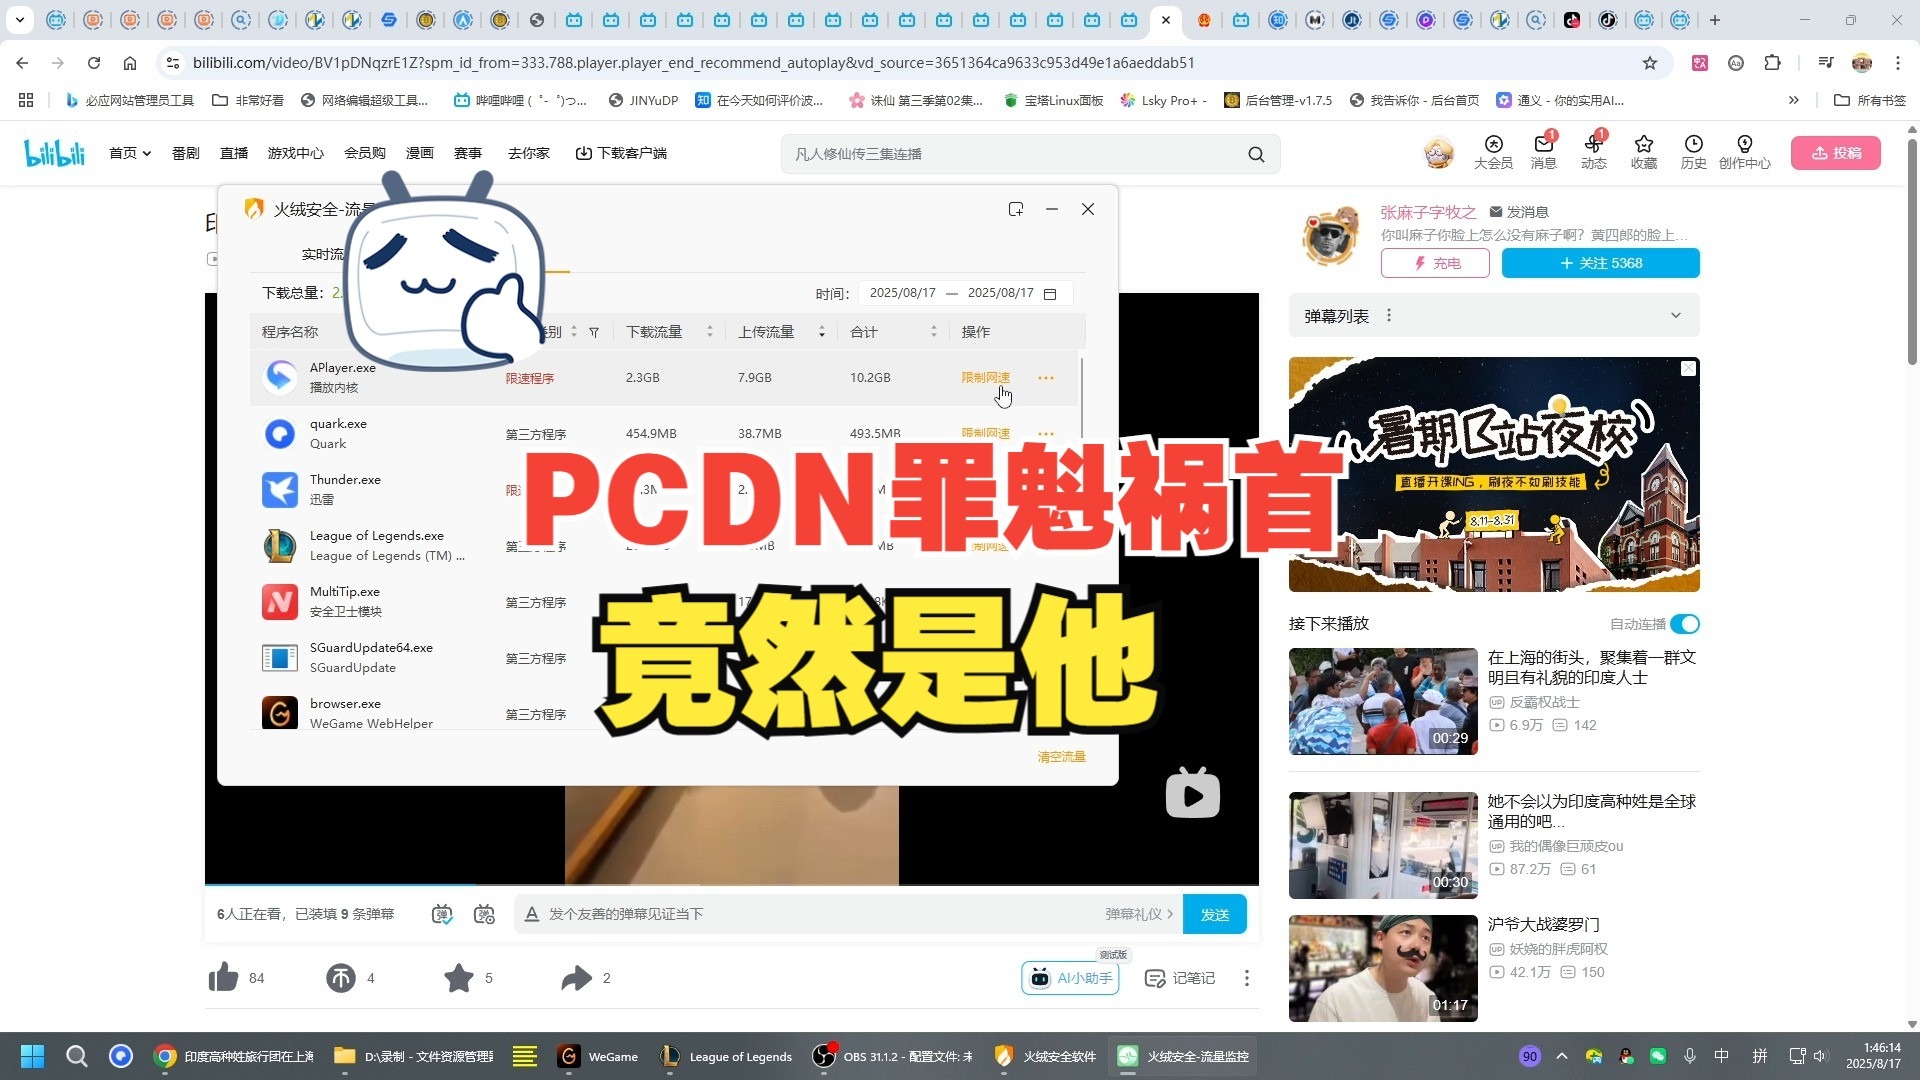Like the video with thumbs-up icon
The image size is (1920, 1080).
[x=223, y=977]
